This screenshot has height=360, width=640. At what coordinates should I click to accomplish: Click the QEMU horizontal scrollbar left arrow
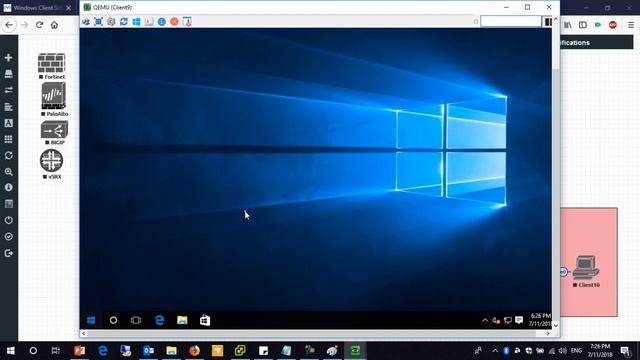(x=84, y=333)
